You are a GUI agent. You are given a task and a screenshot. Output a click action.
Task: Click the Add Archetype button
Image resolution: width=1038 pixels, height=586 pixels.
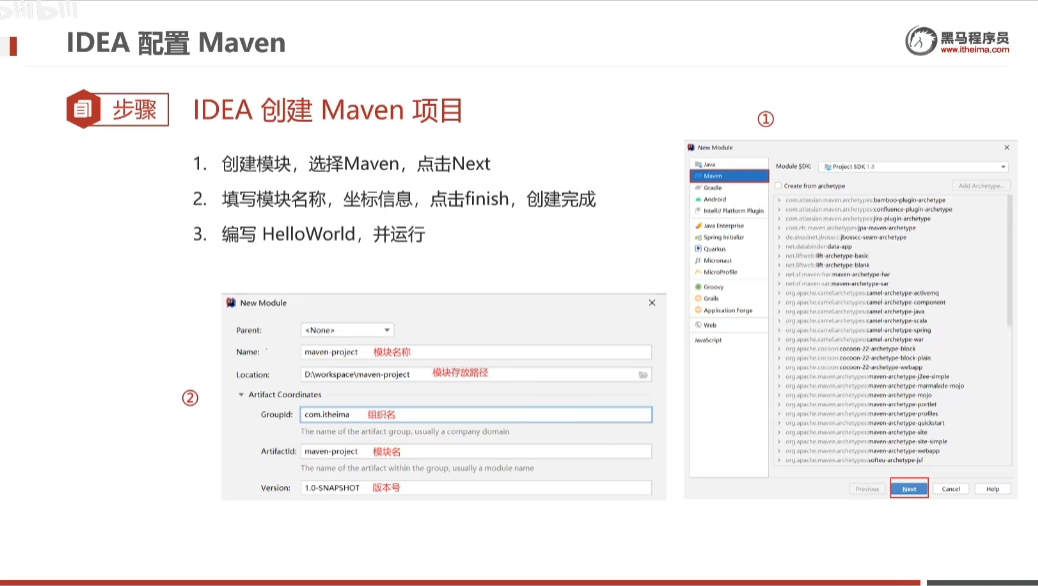coord(981,186)
